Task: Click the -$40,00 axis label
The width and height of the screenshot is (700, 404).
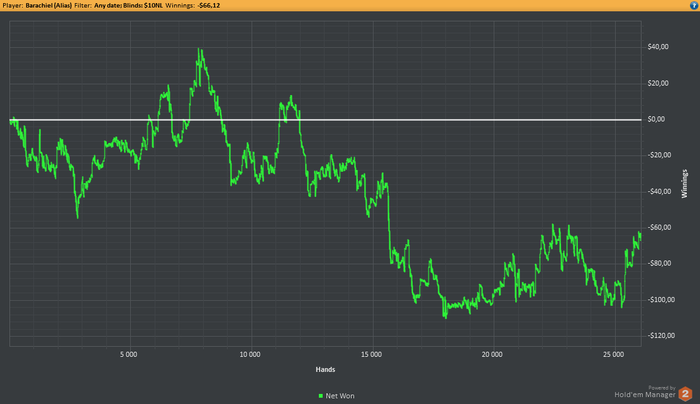Action: (659, 192)
